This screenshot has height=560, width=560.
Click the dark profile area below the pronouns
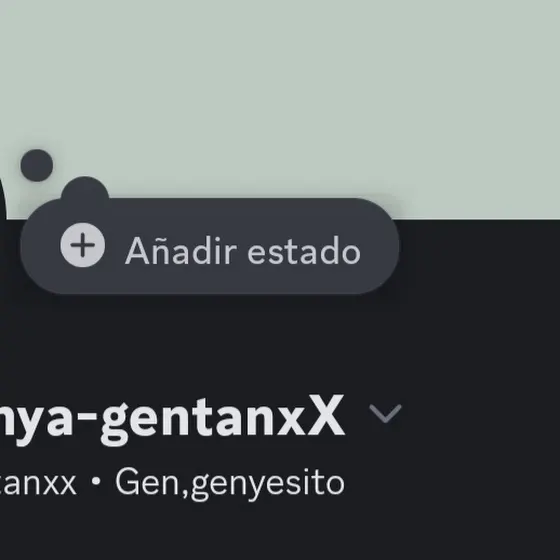(280, 532)
